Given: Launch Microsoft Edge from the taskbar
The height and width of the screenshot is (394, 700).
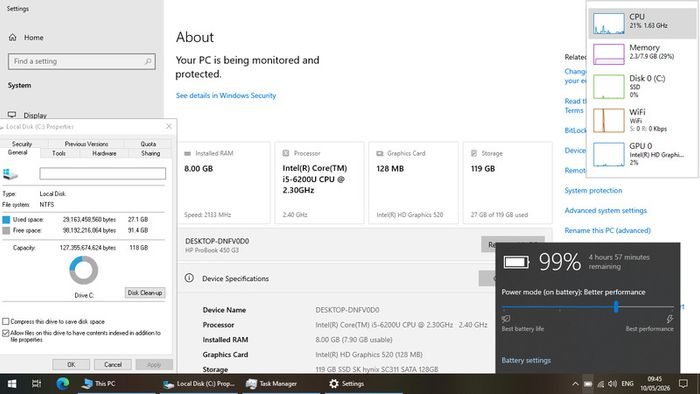Looking at the screenshot, I should click(x=62, y=383).
